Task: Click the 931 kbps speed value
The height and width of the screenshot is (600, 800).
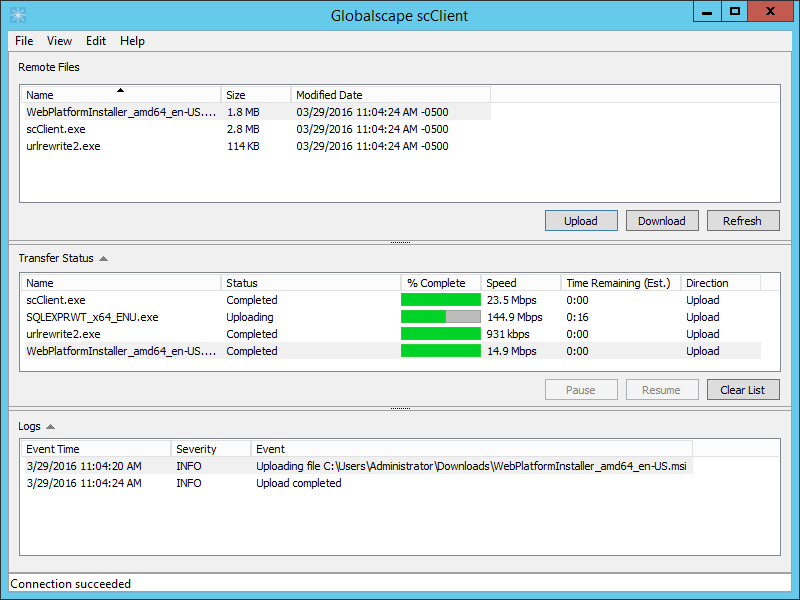Action: coord(508,334)
